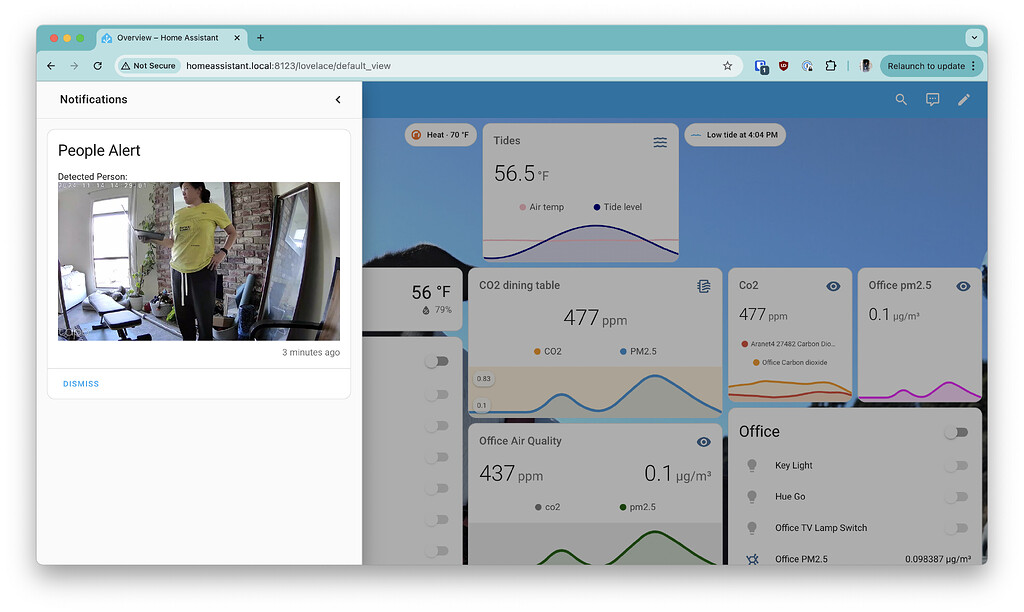Collapse the Notifications panel
The image size is (1024, 612).
338,99
